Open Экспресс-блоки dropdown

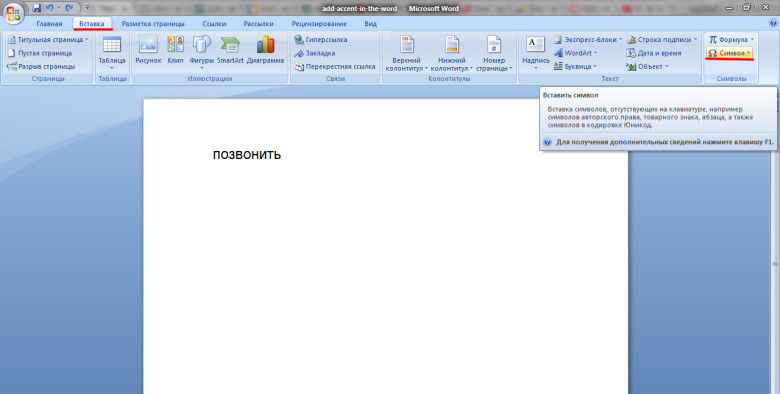[588, 39]
